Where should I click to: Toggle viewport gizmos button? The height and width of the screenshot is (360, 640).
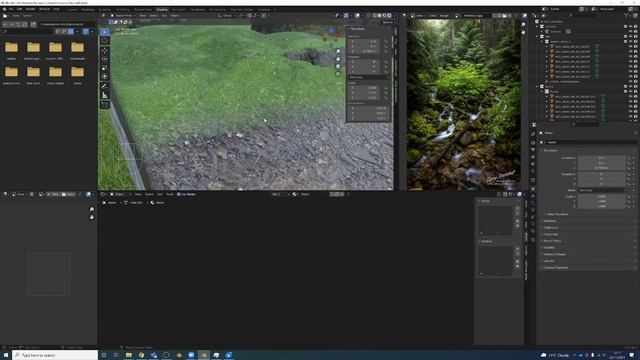(x=346, y=16)
